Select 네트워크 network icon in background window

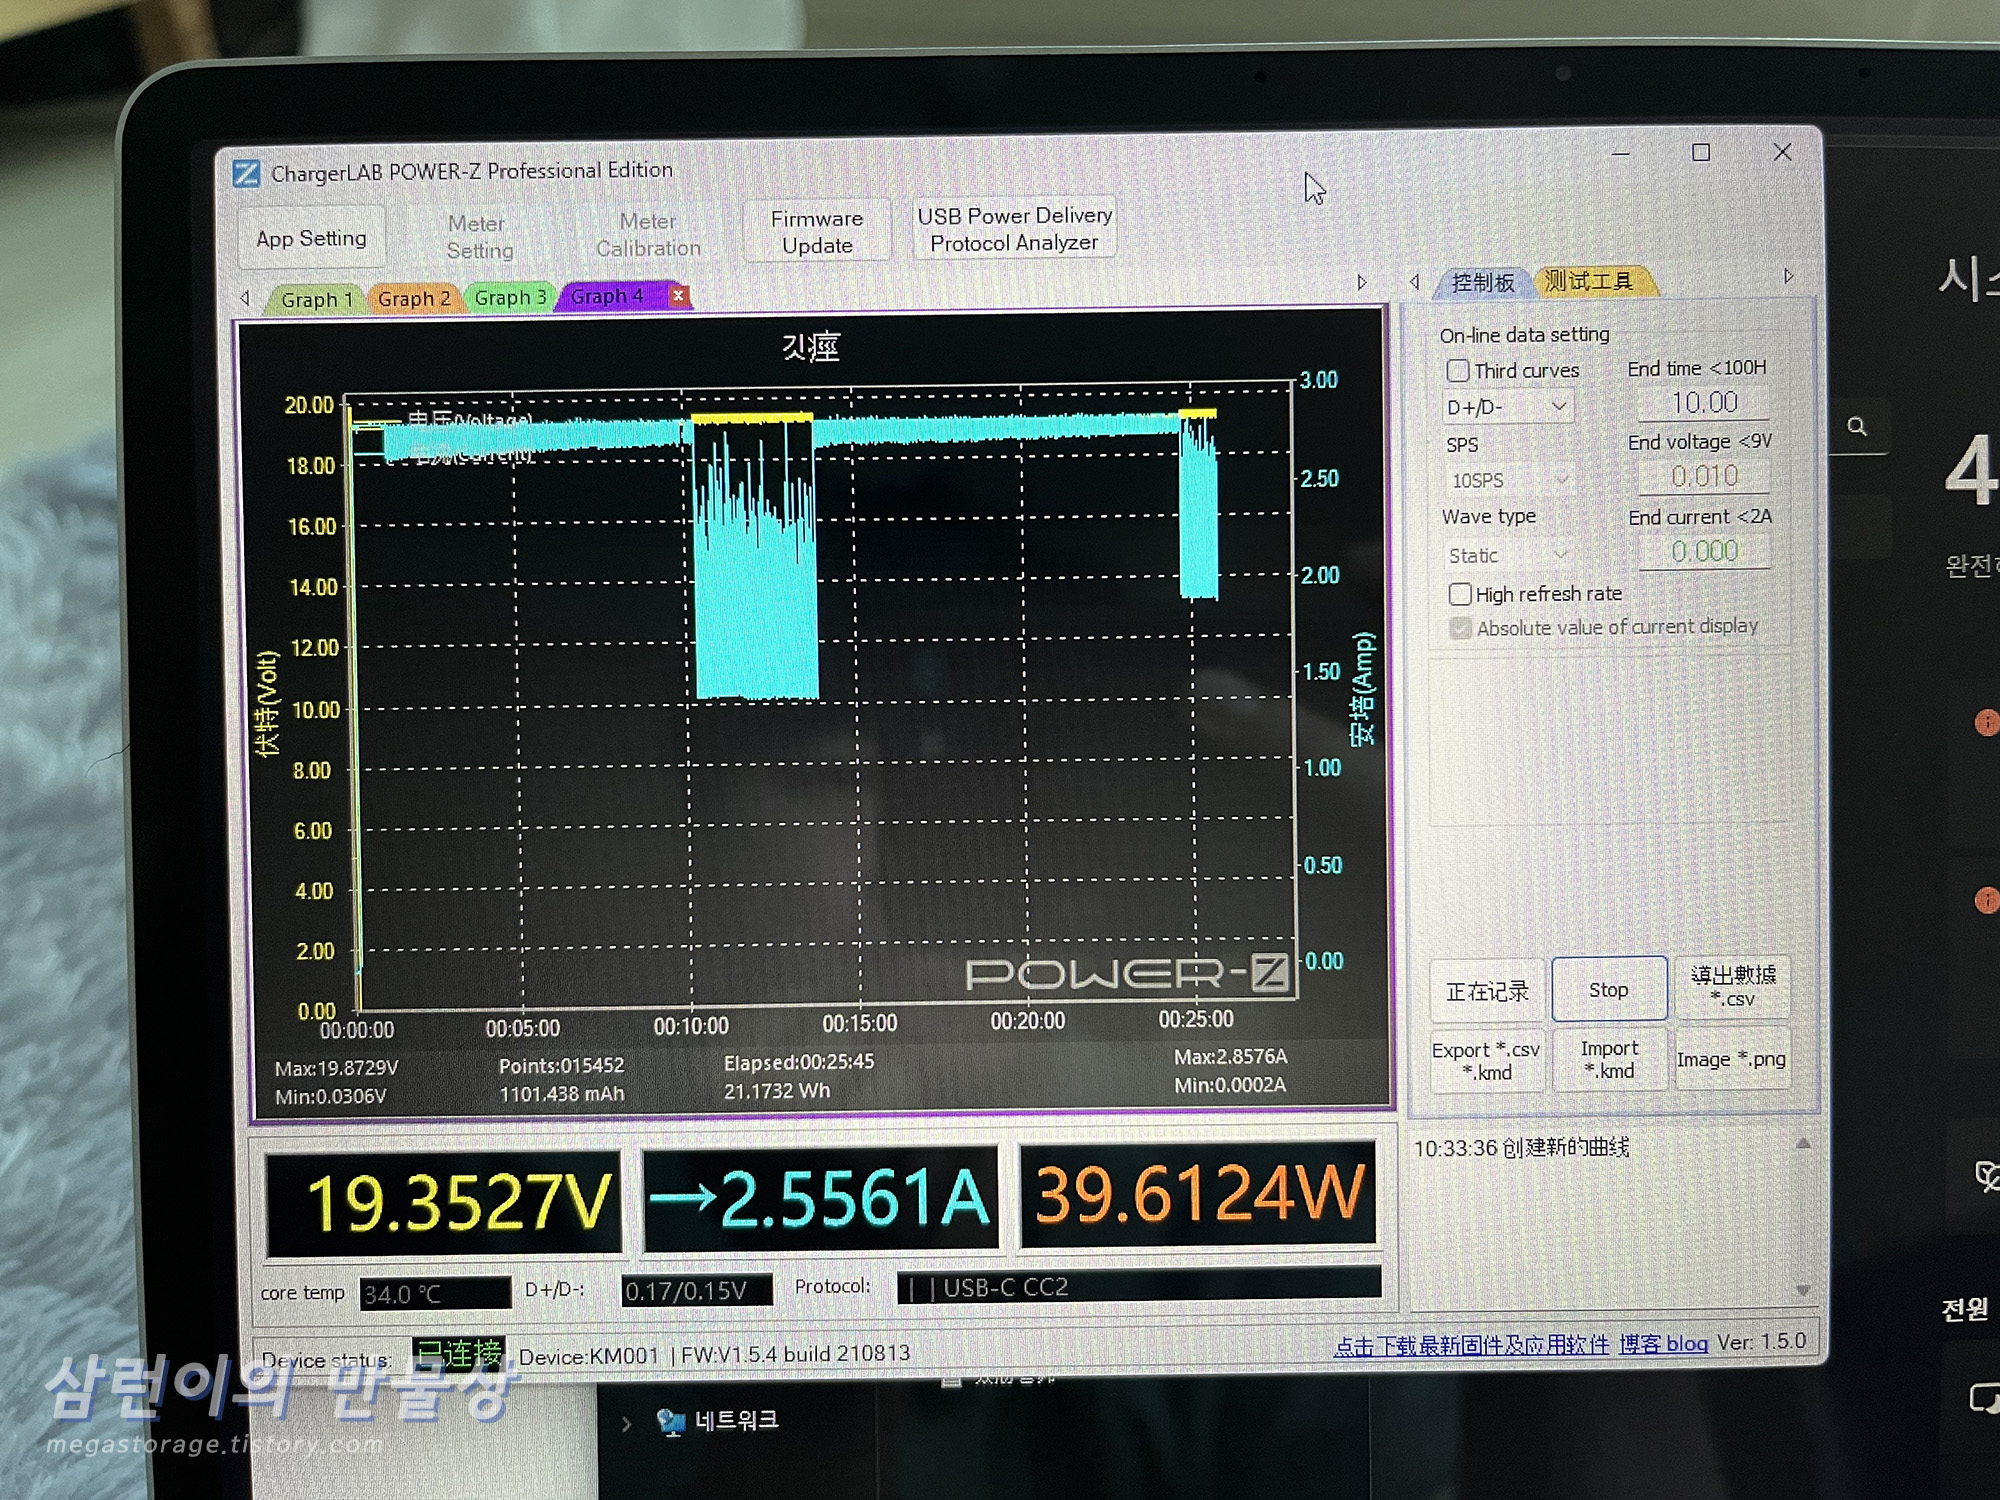[670, 1421]
